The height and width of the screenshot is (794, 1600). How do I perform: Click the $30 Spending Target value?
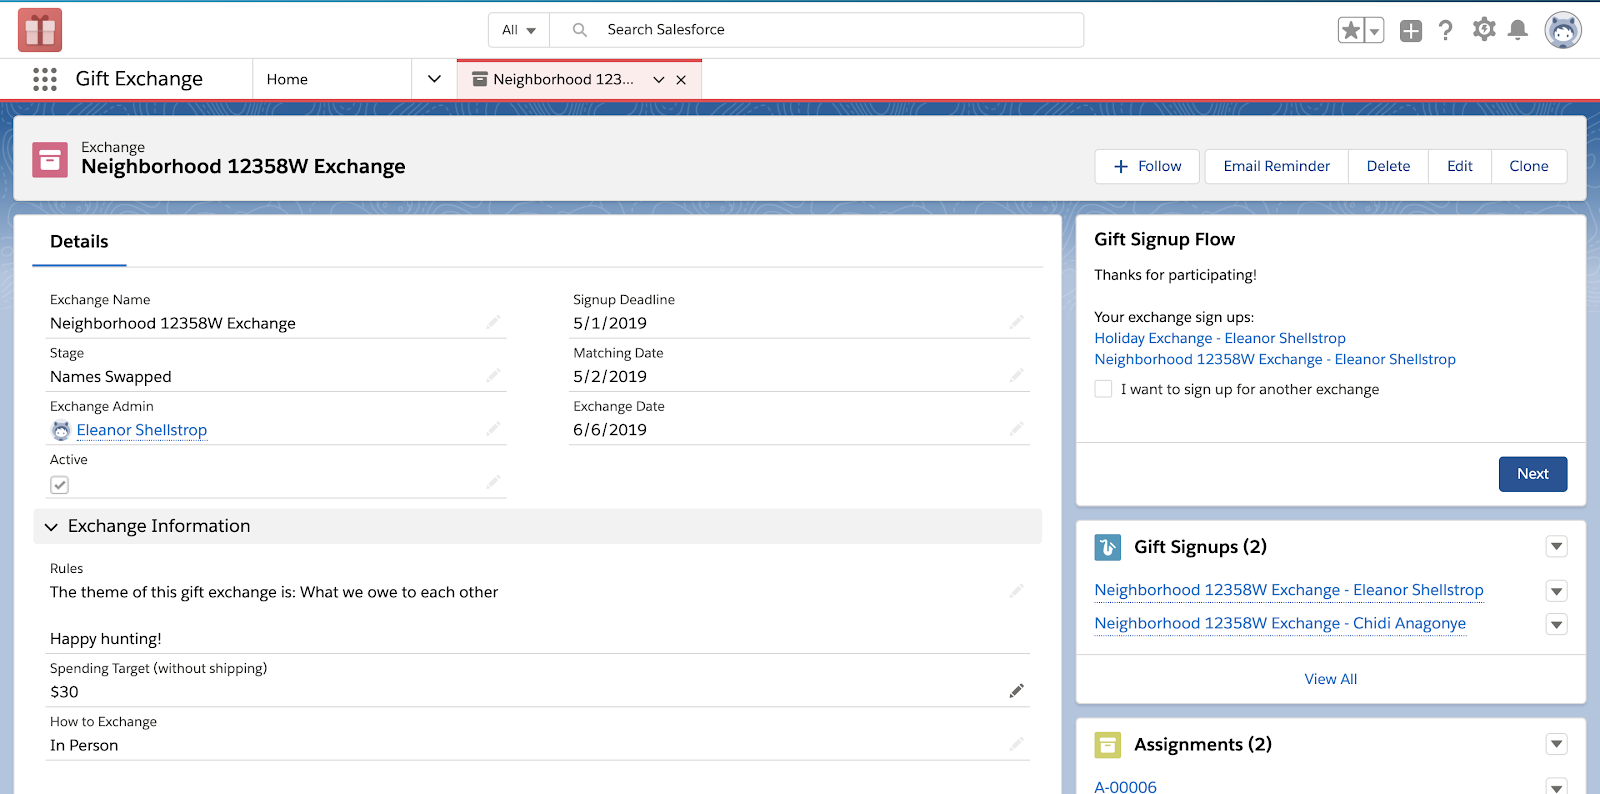tap(64, 692)
